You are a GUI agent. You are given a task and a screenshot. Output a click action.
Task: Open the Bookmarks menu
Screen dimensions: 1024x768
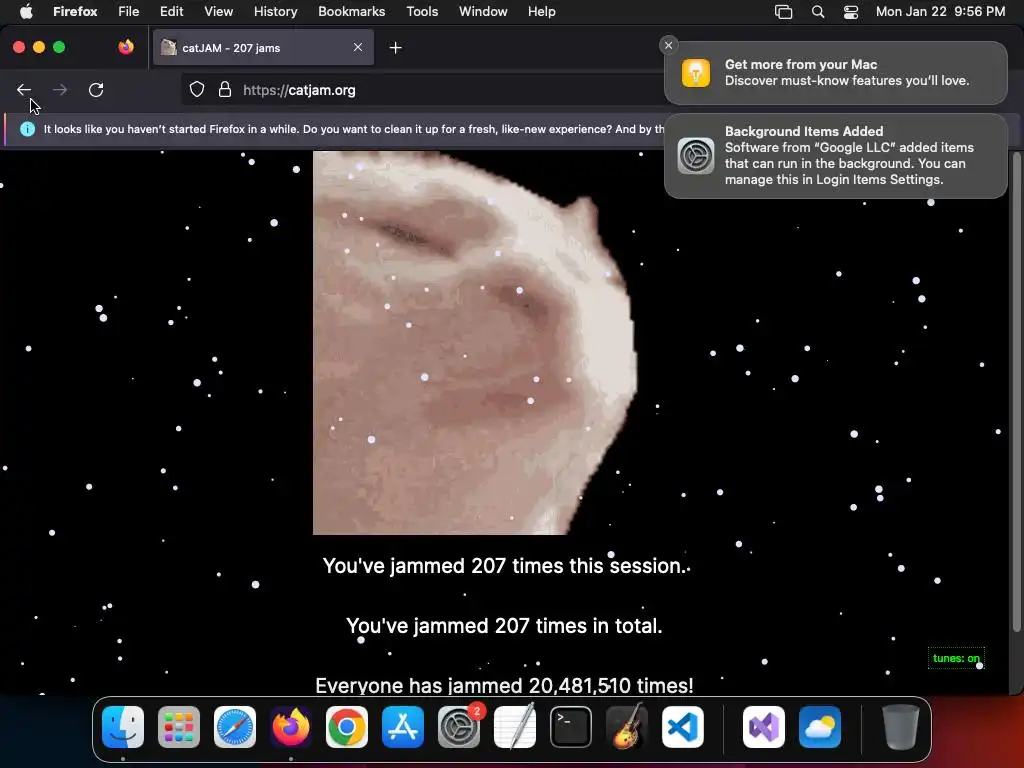351,11
